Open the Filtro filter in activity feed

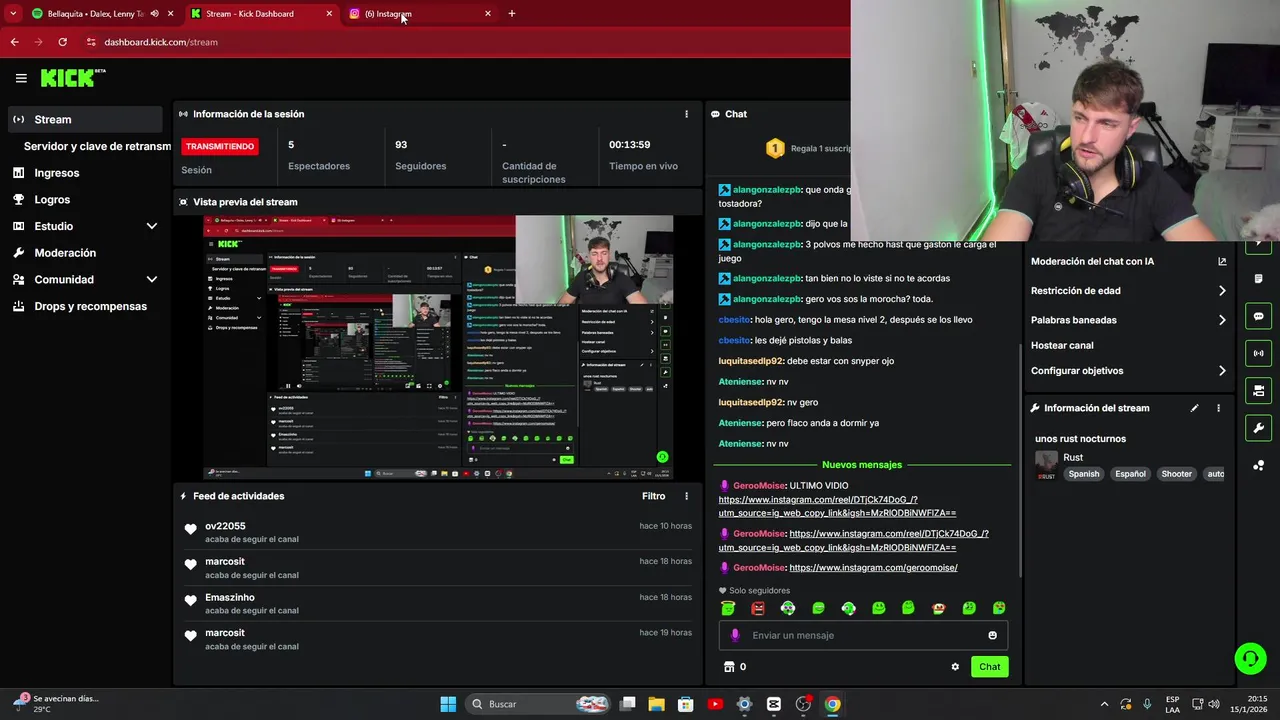(x=653, y=496)
